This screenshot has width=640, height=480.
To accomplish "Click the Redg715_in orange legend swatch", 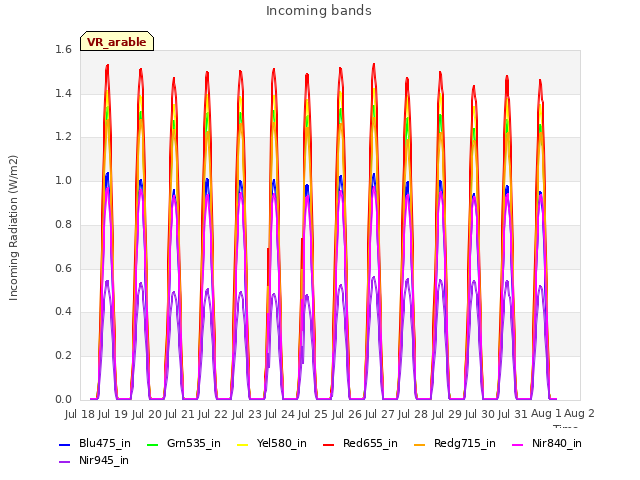I will (420, 444).
